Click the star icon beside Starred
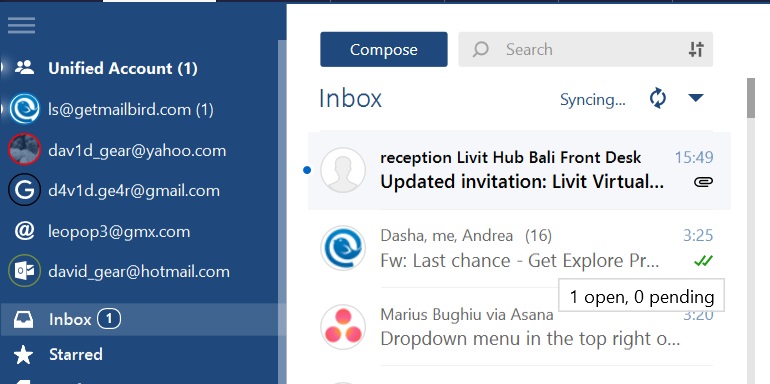This screenshot has height=384, width=770. point(24,355)
